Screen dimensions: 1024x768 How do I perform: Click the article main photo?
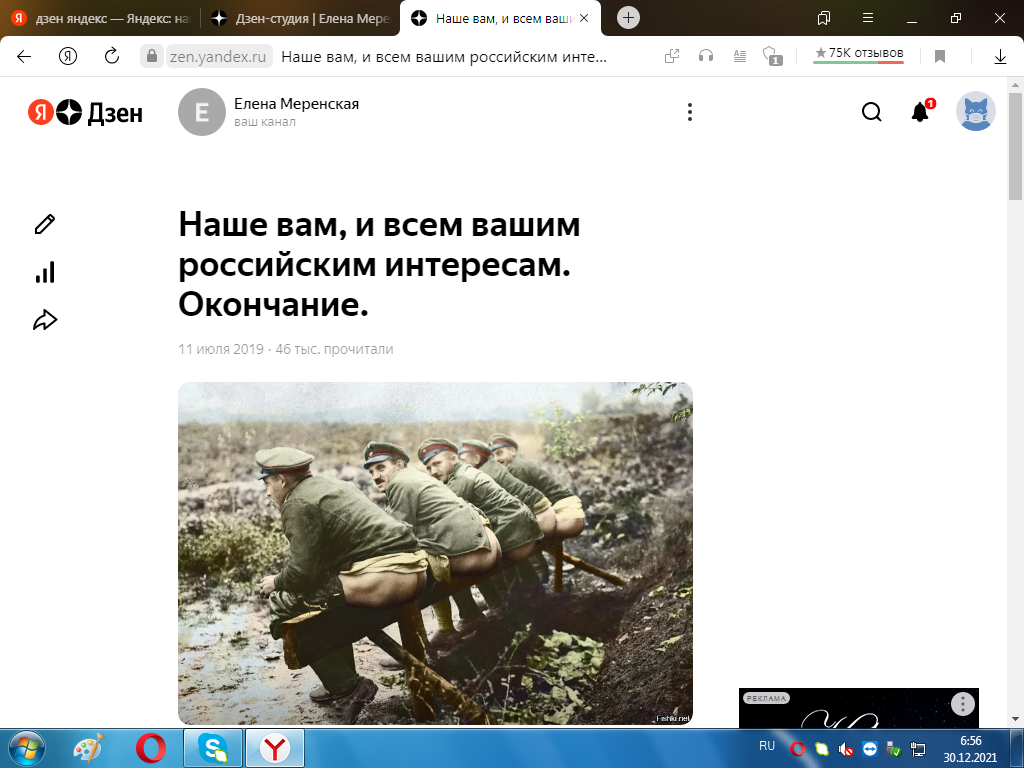click(435, 553)
